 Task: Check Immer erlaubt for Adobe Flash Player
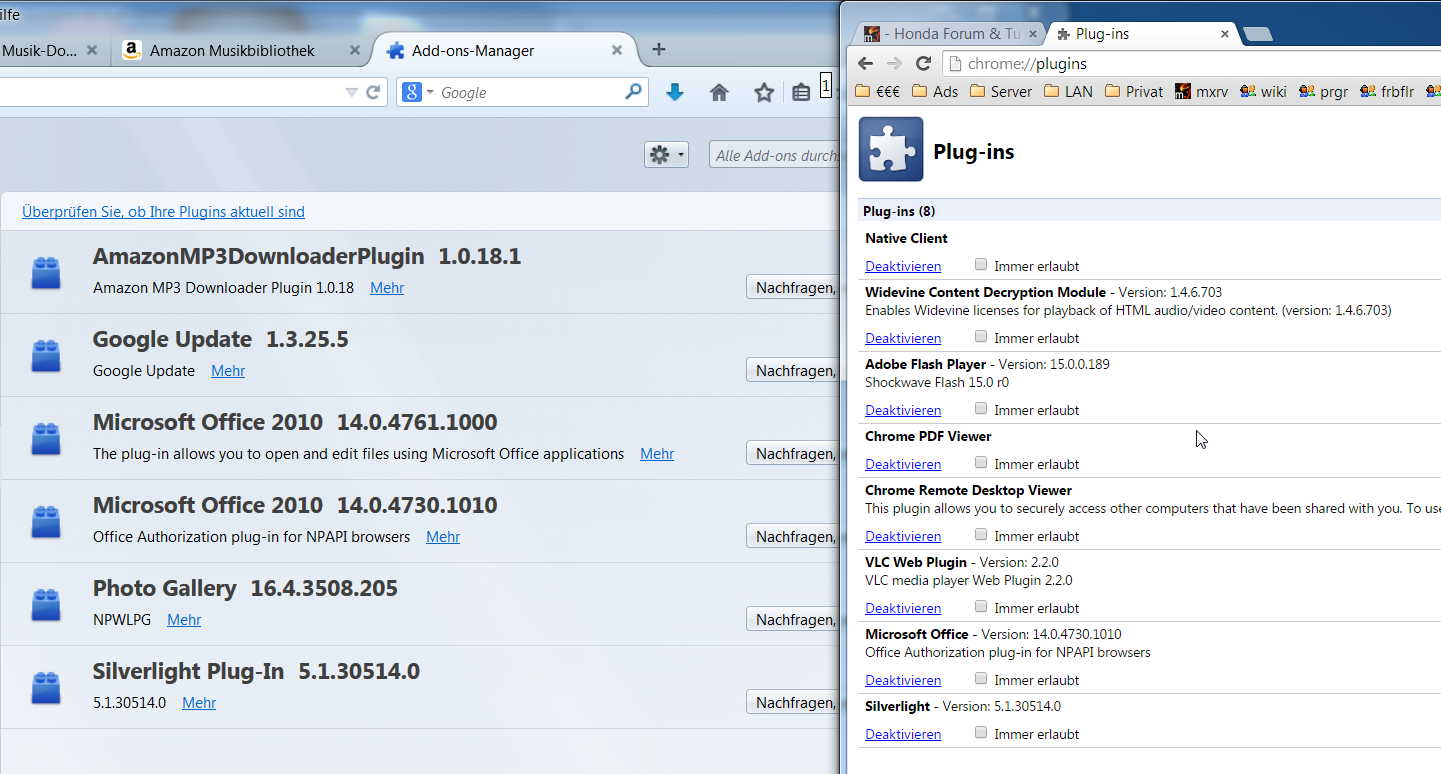tap(981, 409)
